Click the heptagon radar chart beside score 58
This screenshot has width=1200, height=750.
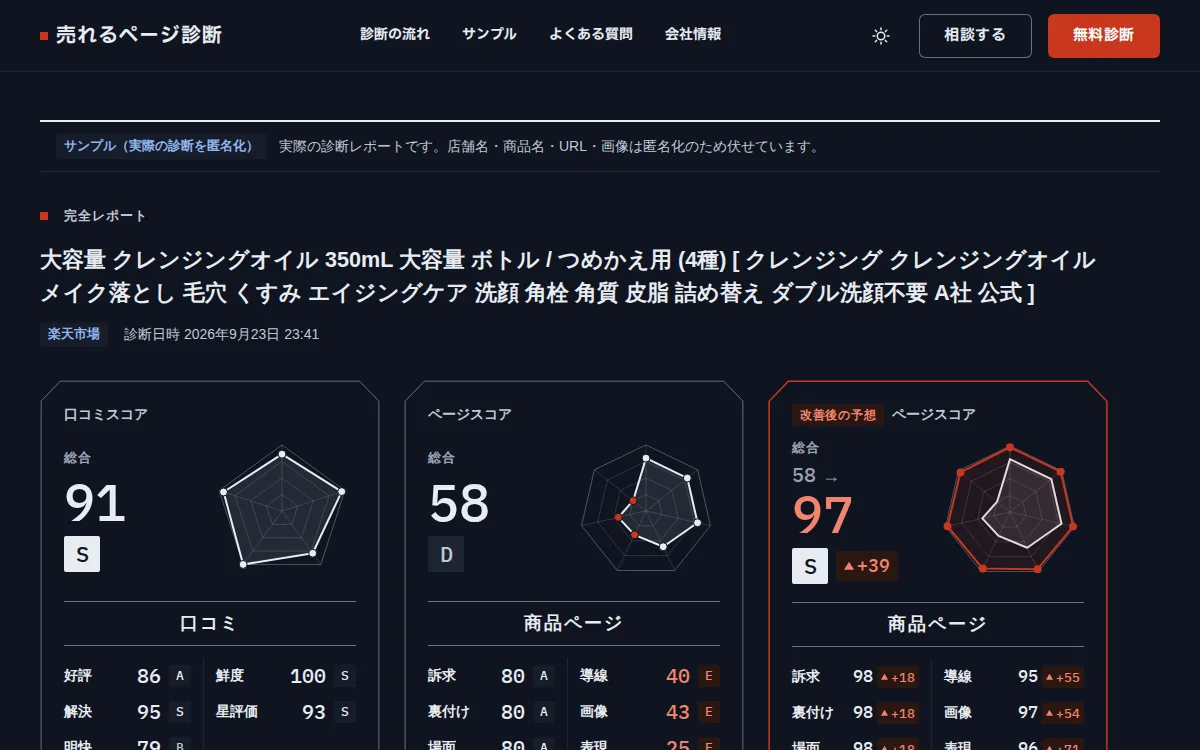click(x=646, y=508)
